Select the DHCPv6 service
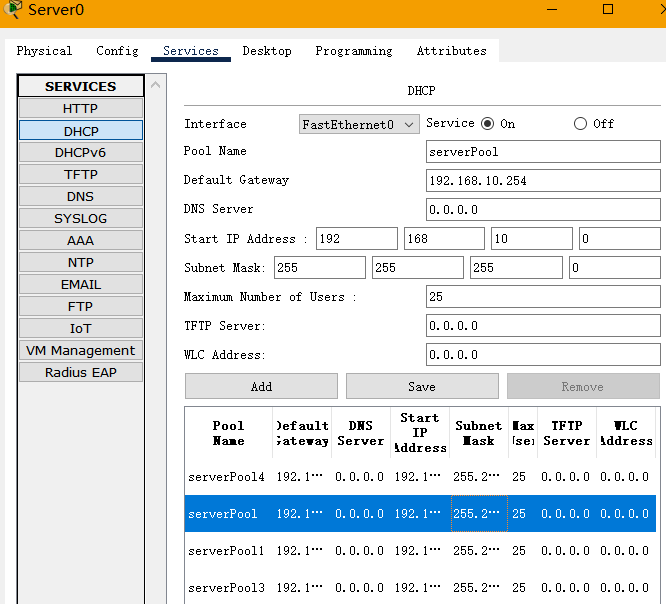The width and height of the screenshot is (666, 604). point(80,153)
